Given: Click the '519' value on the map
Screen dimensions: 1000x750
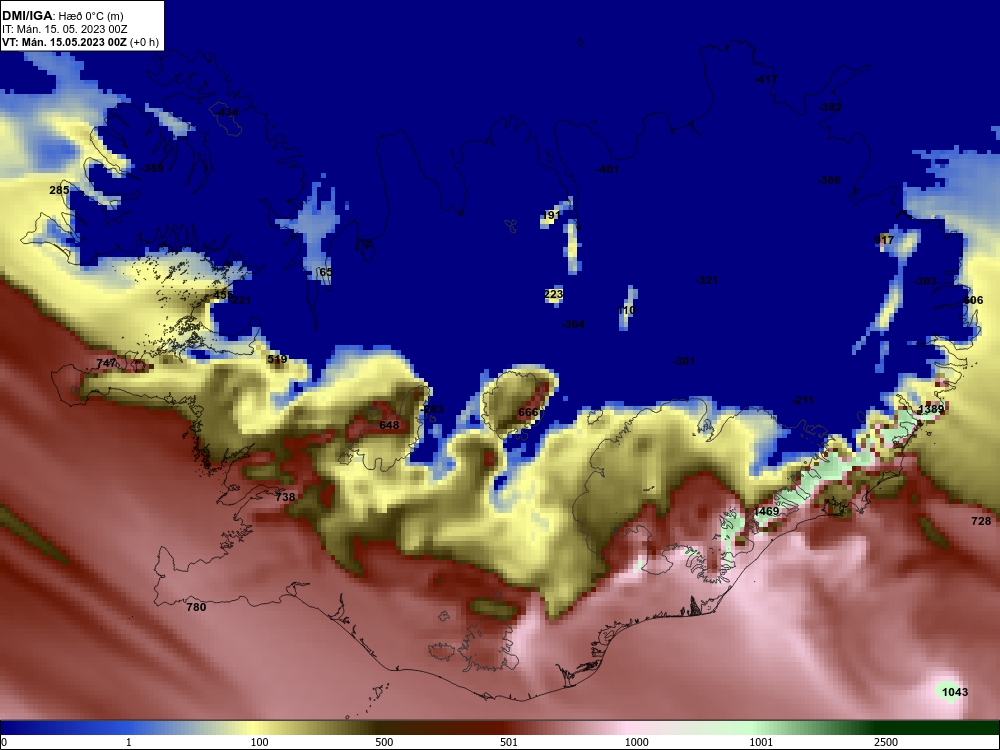Looking at the screenshot, I should coord(277,360).
